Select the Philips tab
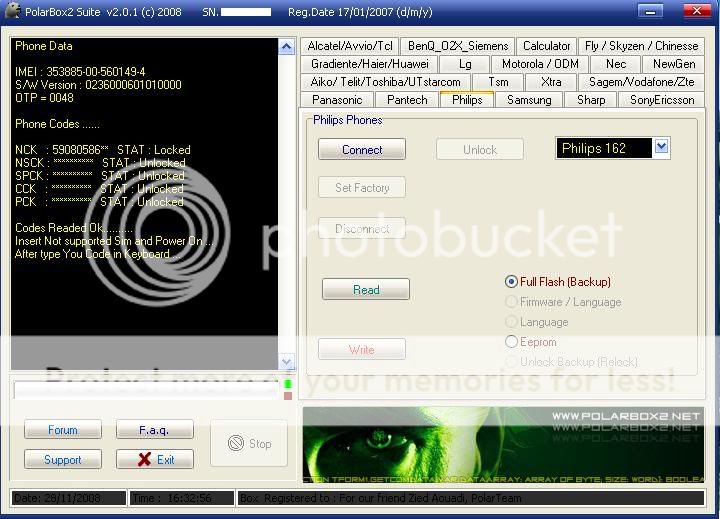Viewport: 720px width, 519px height. coord(467,99)
